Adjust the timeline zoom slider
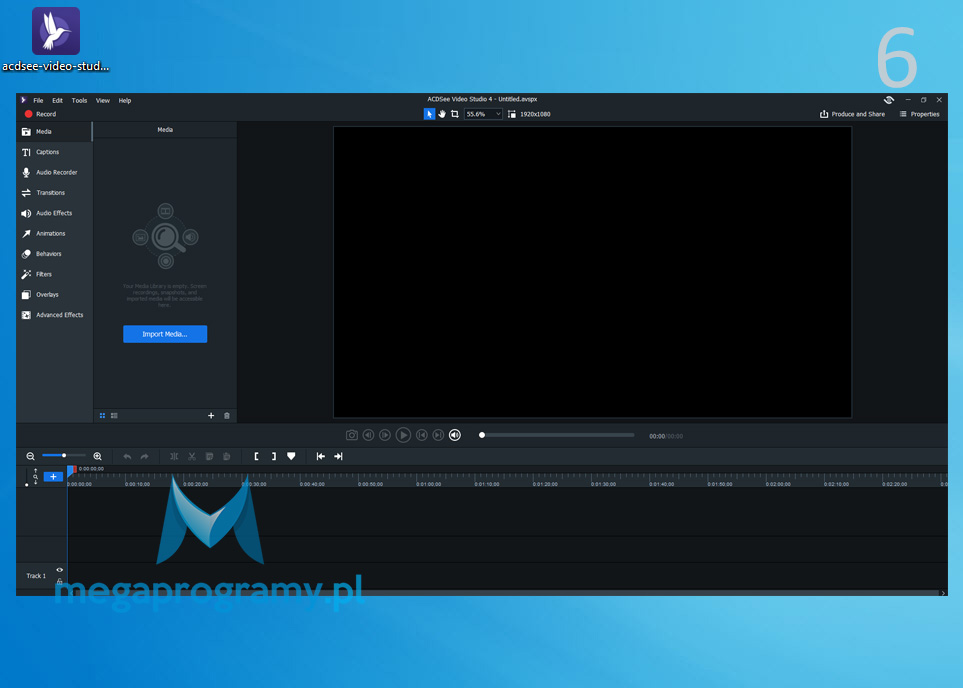The height and width of the screenshot is (688, 963). tap(64, 456)
